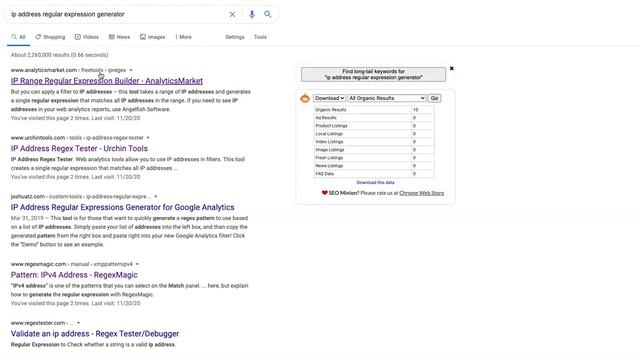The width and height of the screenshot is (640, 360).
Task: Select the Local Listings table row
Action: point(374,134)
